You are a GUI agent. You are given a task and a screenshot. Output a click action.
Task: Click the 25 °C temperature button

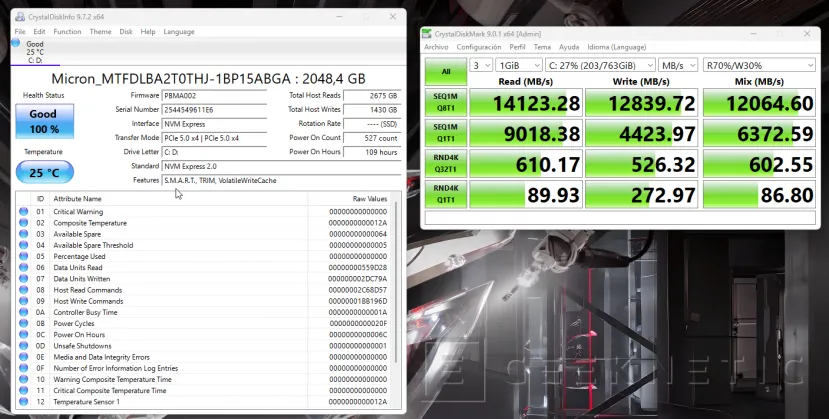pos(44,173)
